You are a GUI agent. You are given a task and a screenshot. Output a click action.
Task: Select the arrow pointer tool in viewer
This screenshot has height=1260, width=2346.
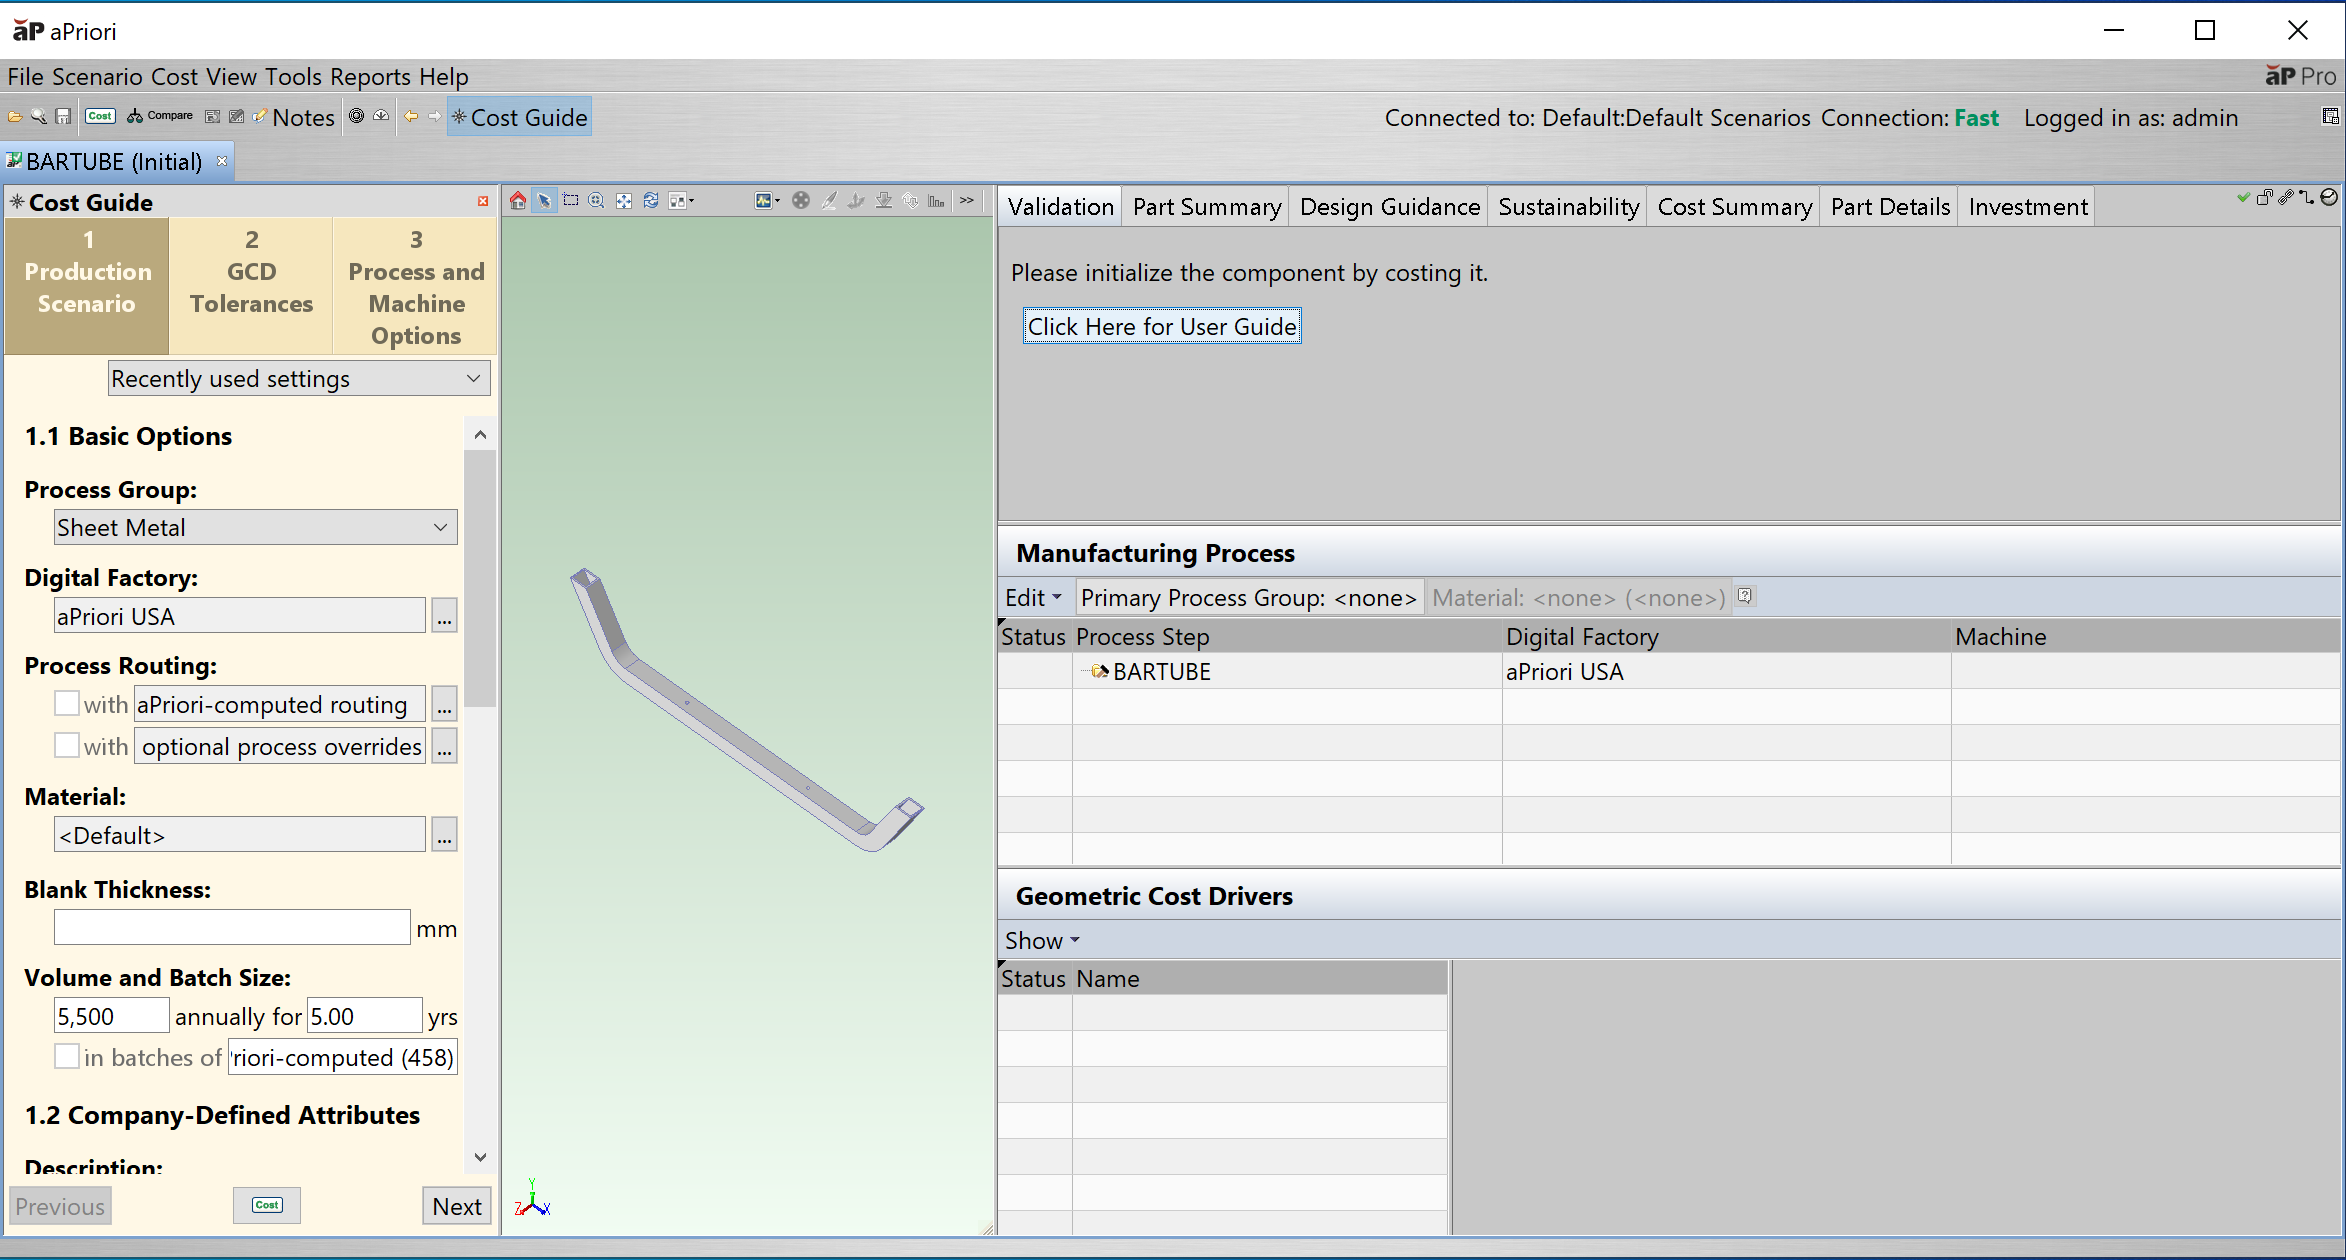tap(544, 201)
